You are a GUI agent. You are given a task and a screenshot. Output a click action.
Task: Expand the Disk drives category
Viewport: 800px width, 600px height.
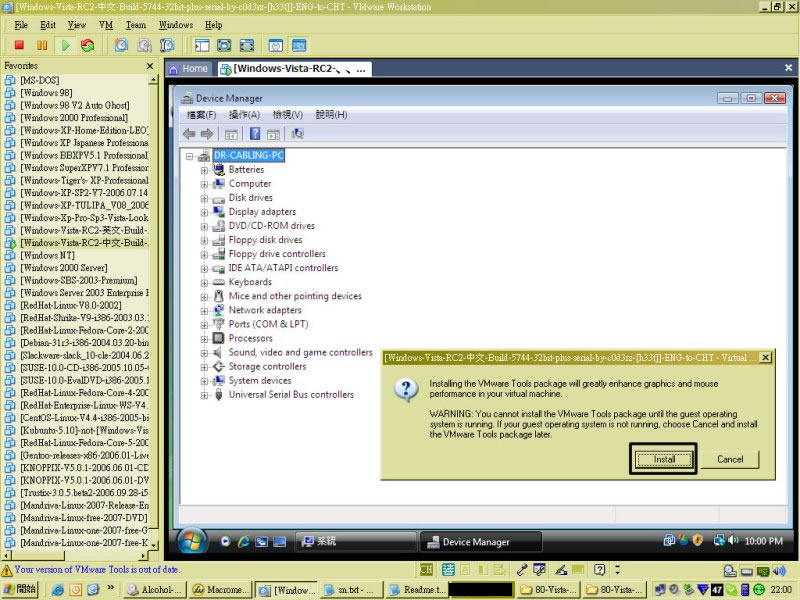tap(204, 198)
